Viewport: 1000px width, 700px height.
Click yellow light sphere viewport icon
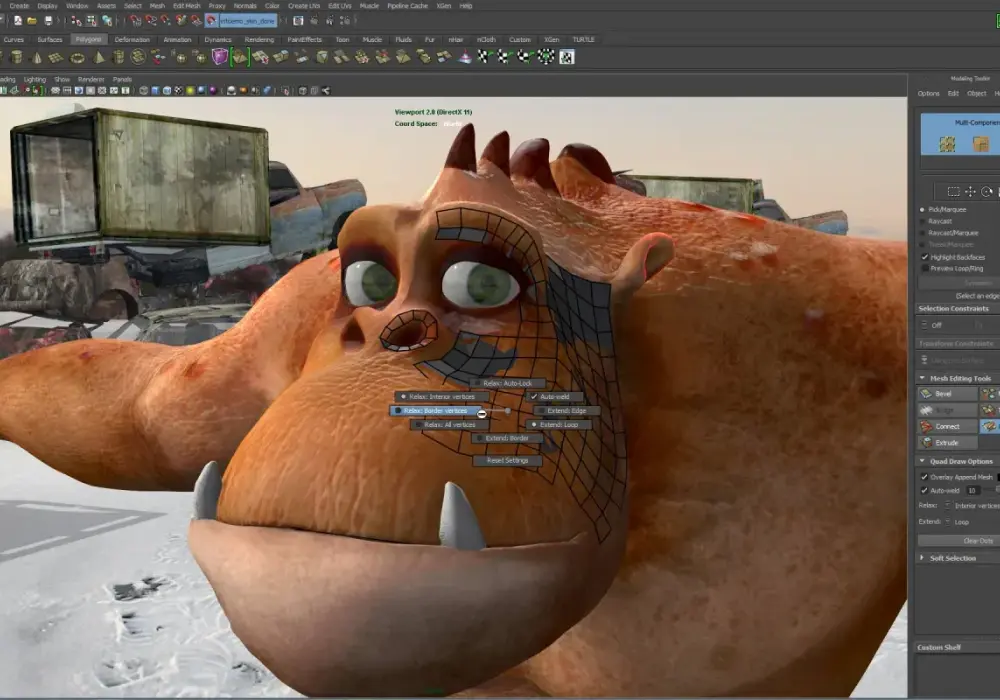(190, 91)
